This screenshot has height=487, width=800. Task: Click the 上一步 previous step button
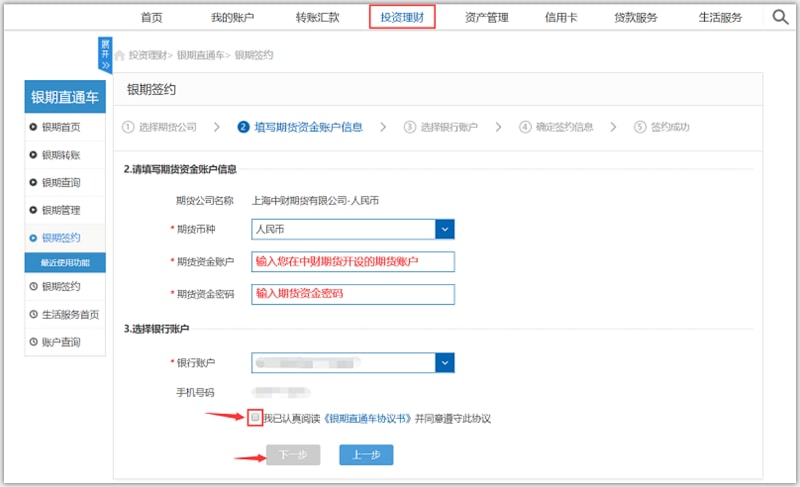pyautogui.click(x=366, y=455)
